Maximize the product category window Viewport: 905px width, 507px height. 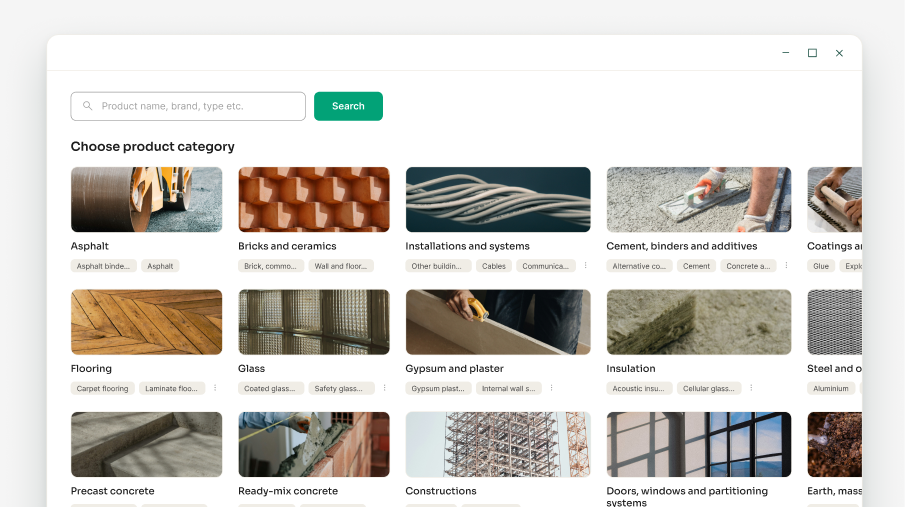pos(812,53)
